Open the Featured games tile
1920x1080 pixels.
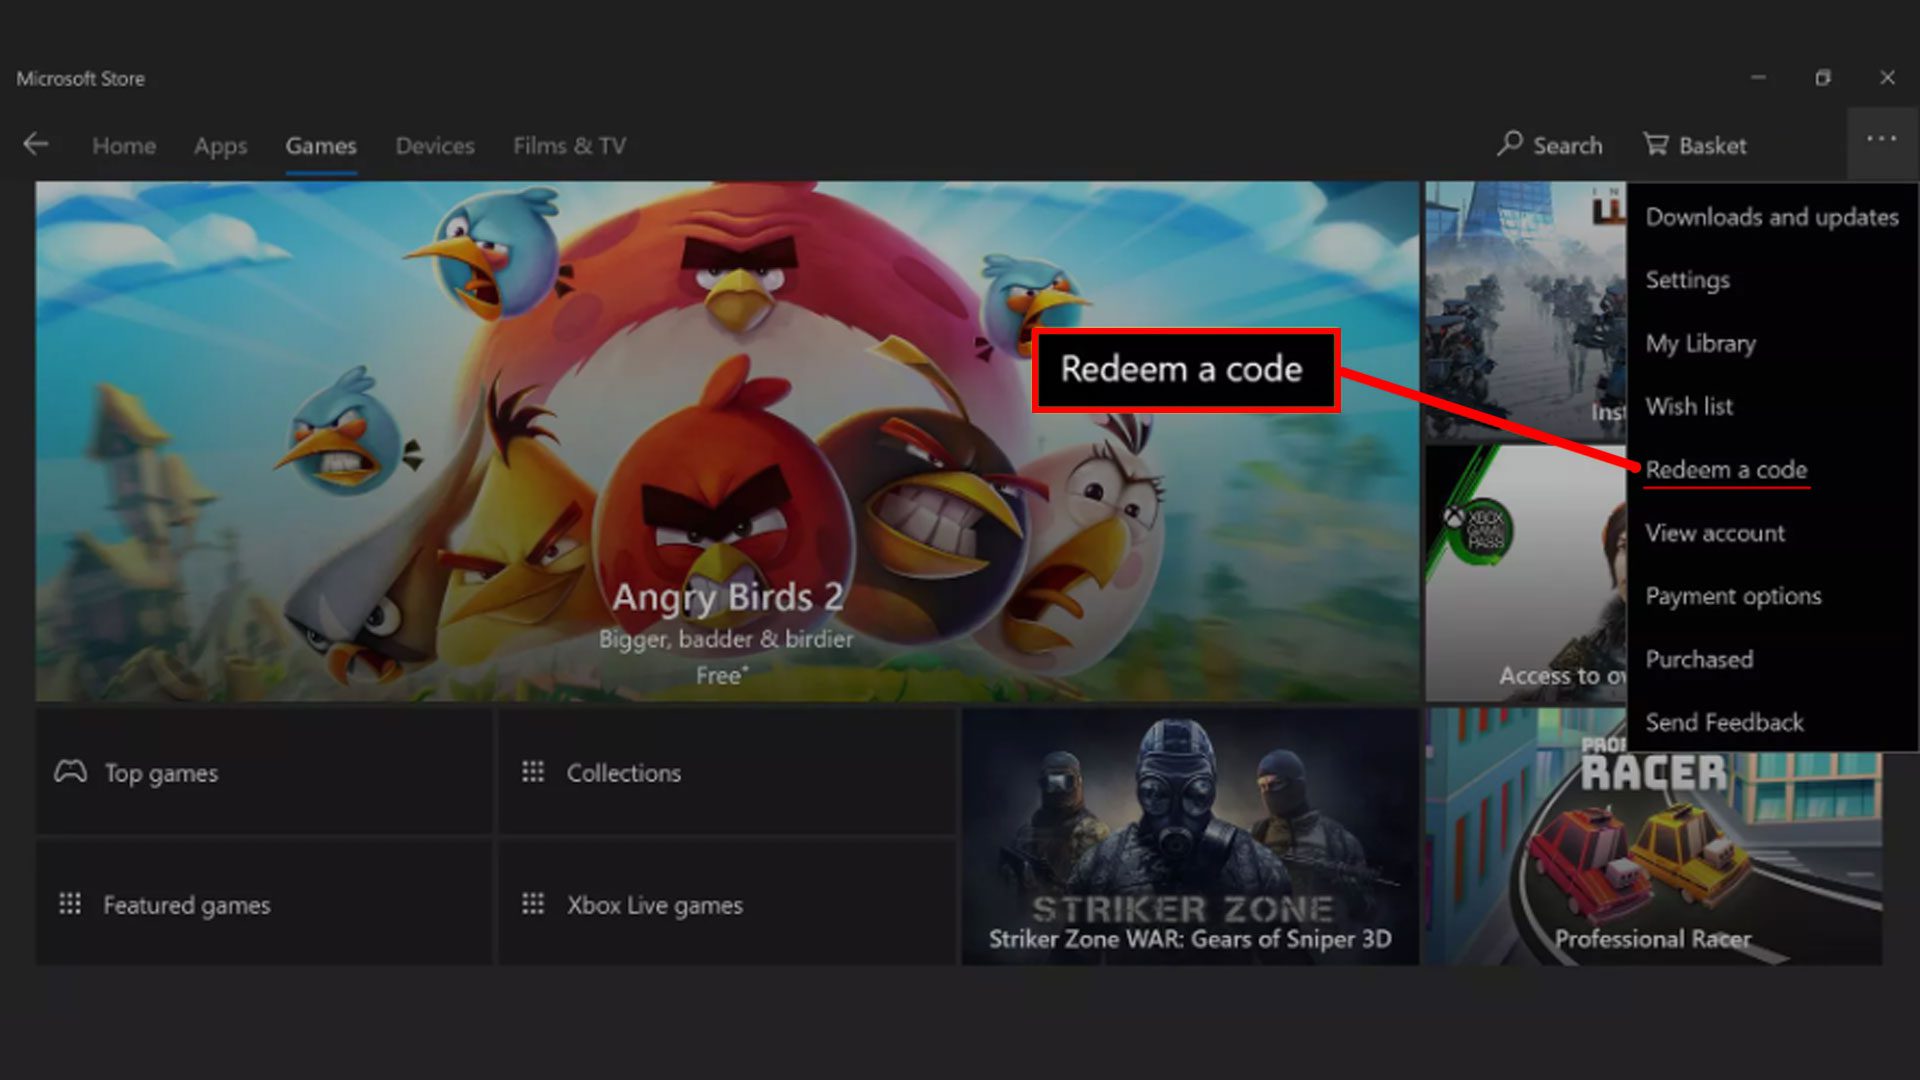(x=264, y=903)
